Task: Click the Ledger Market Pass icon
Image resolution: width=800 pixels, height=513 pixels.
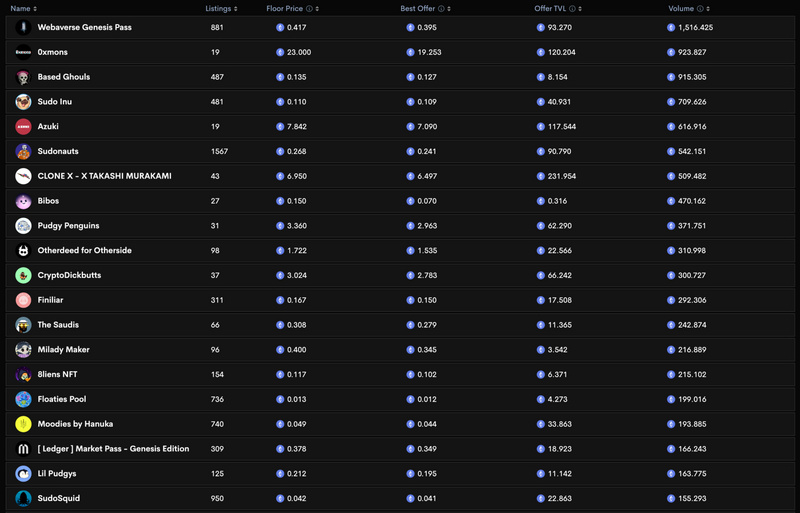Action: [23, 449]
